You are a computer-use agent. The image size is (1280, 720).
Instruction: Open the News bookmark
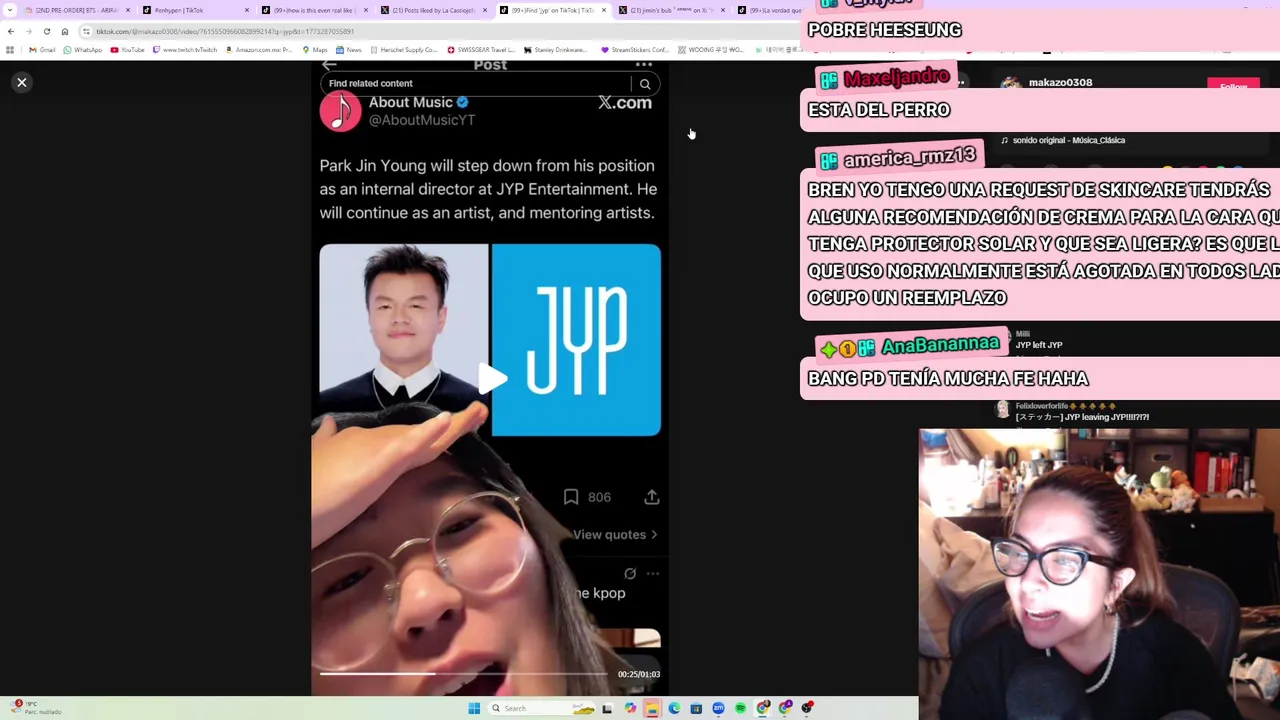(x=349, y=50)
